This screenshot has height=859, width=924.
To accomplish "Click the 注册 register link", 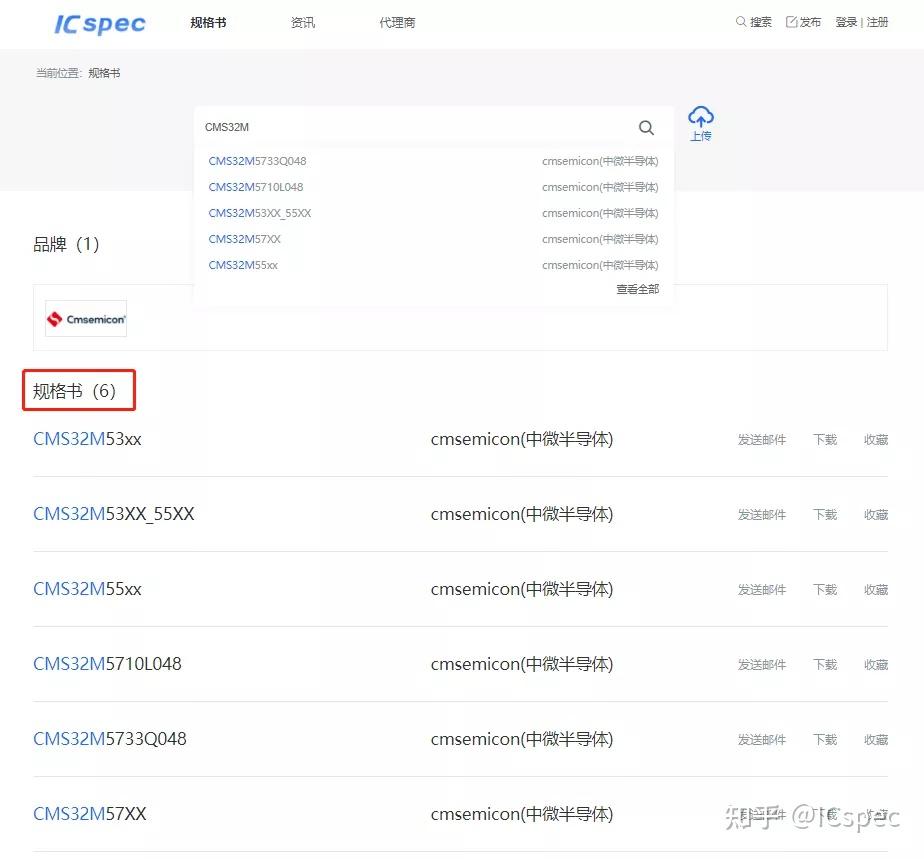I will click(x=877, y=20).
